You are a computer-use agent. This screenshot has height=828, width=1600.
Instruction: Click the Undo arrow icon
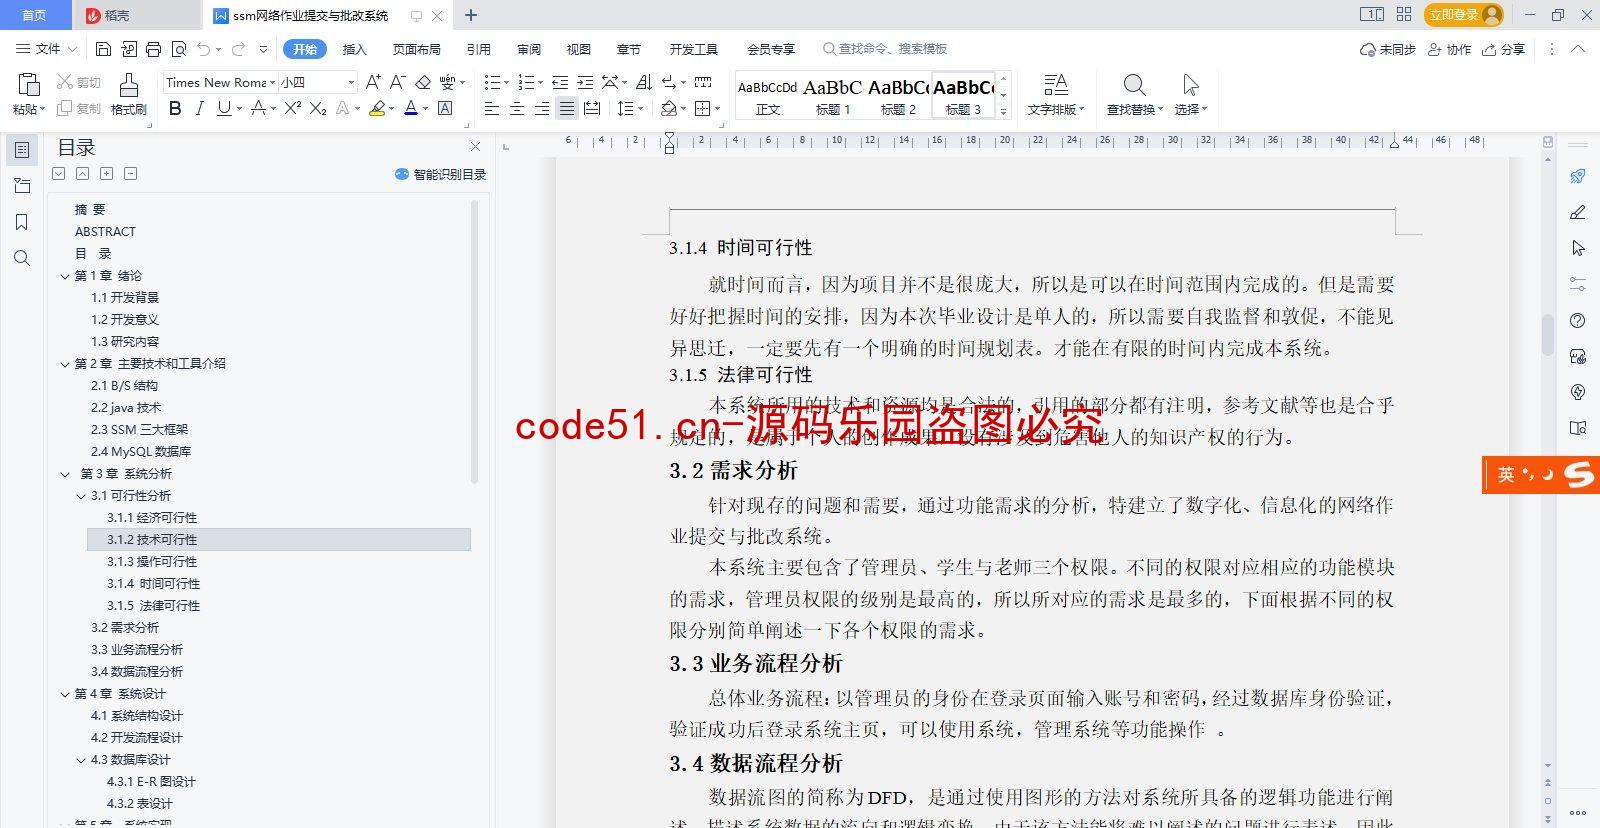point(204,49)
